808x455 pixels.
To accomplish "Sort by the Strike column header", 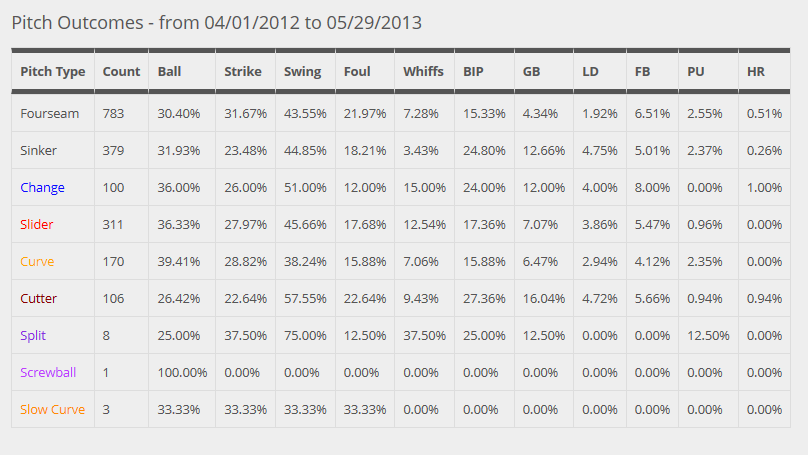I will (x=243, y=72).
